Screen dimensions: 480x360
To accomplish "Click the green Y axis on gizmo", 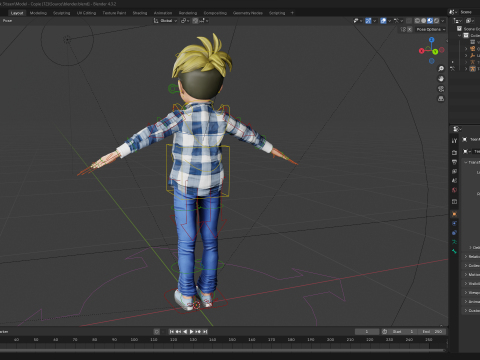I will tap(435, 51).
